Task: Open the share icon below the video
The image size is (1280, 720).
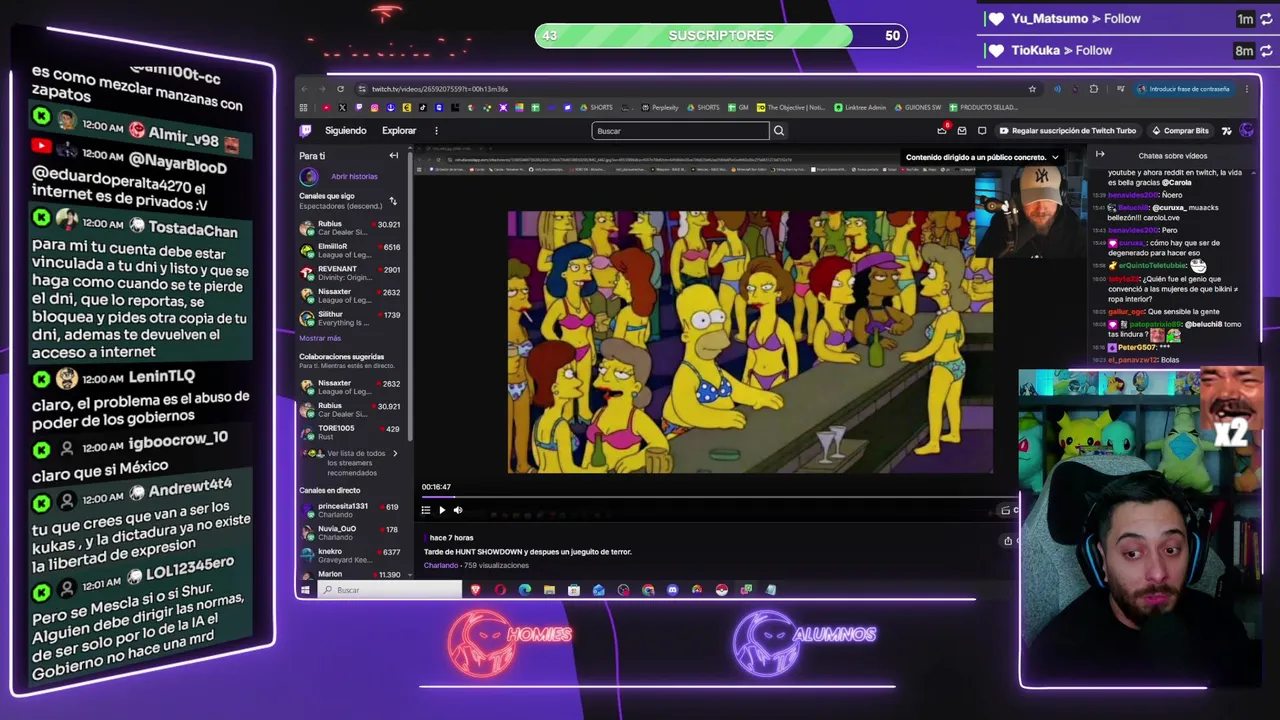Action: coord(1008,541)
